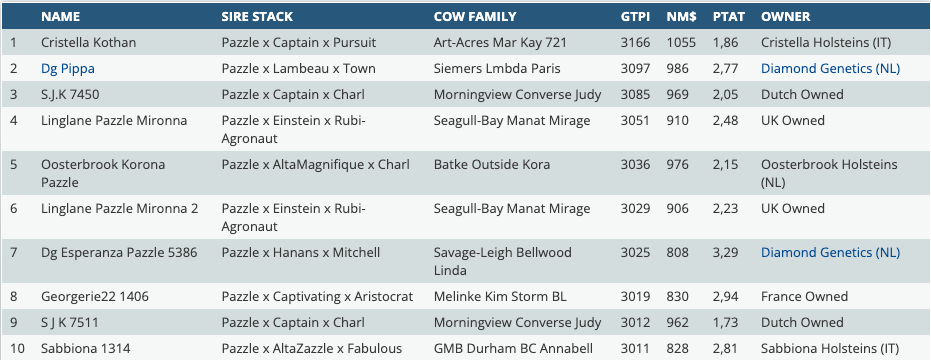Select GTPI value 3166

(635, 43)
